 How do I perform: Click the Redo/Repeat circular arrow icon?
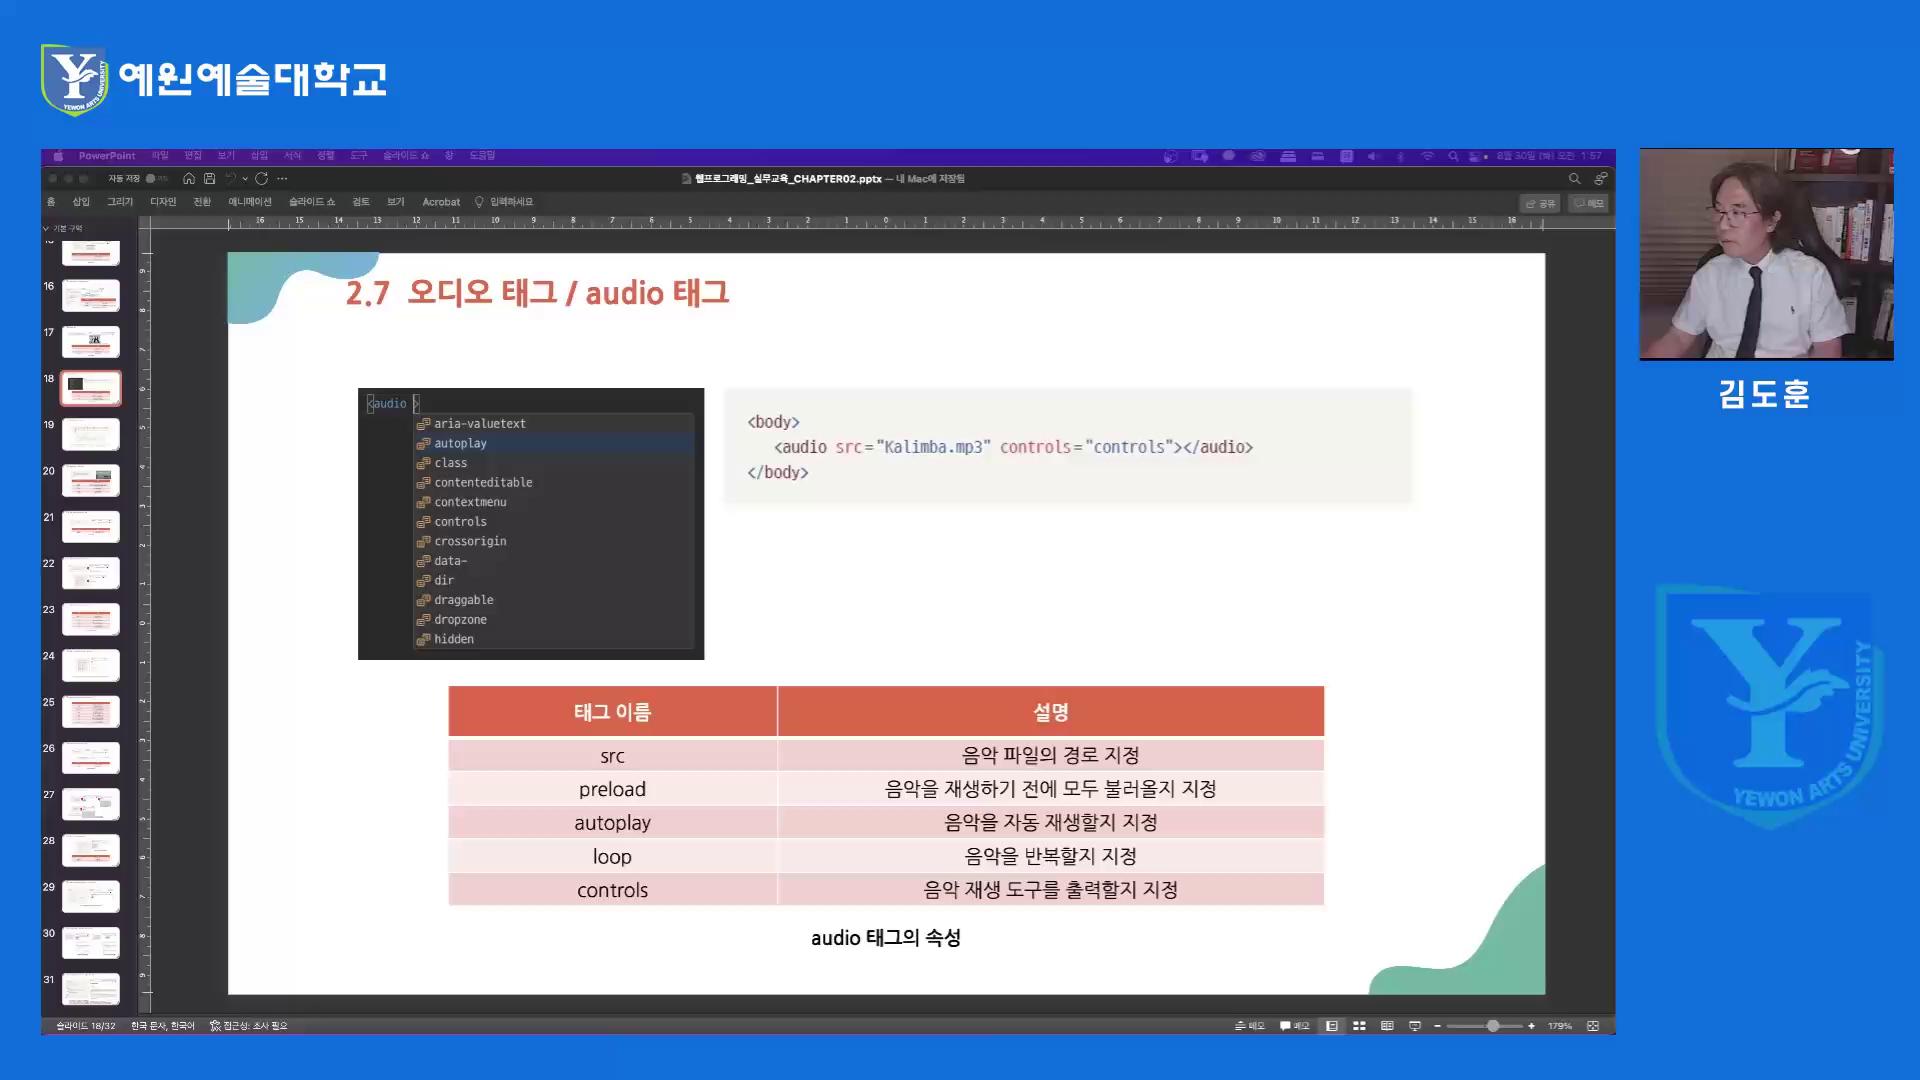[262, 179]
